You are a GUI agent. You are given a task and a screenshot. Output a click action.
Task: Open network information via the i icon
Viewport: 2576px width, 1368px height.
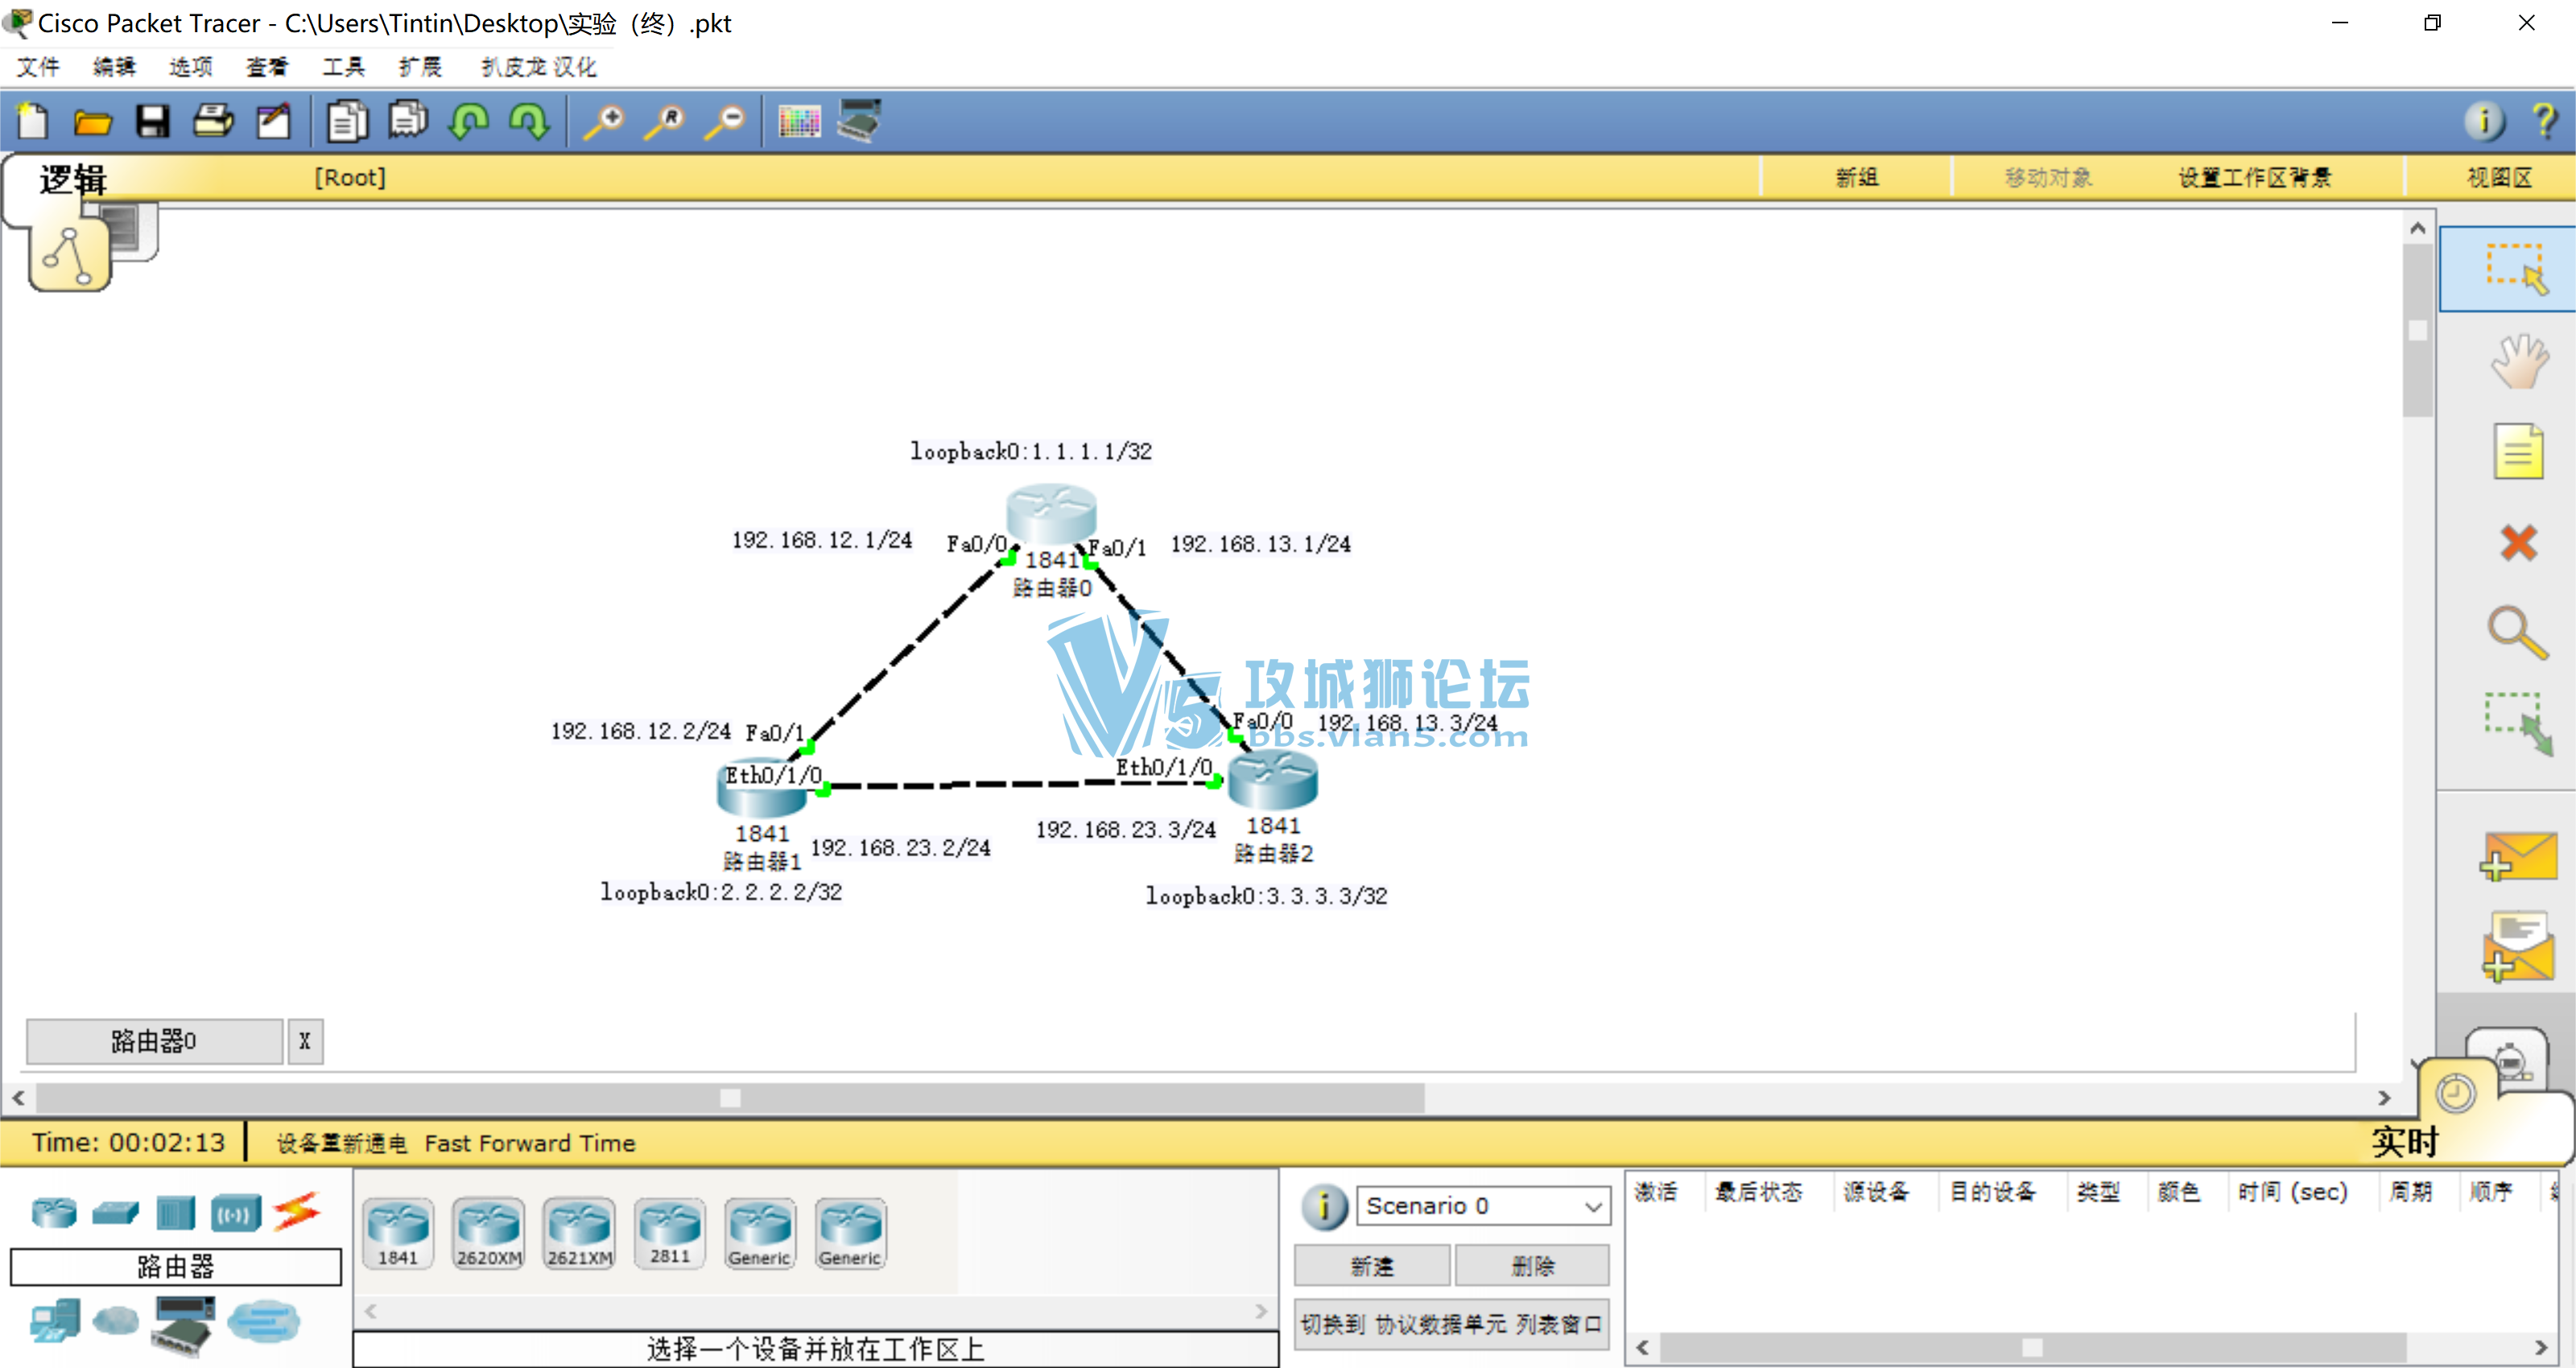(x=2484, y=122)
